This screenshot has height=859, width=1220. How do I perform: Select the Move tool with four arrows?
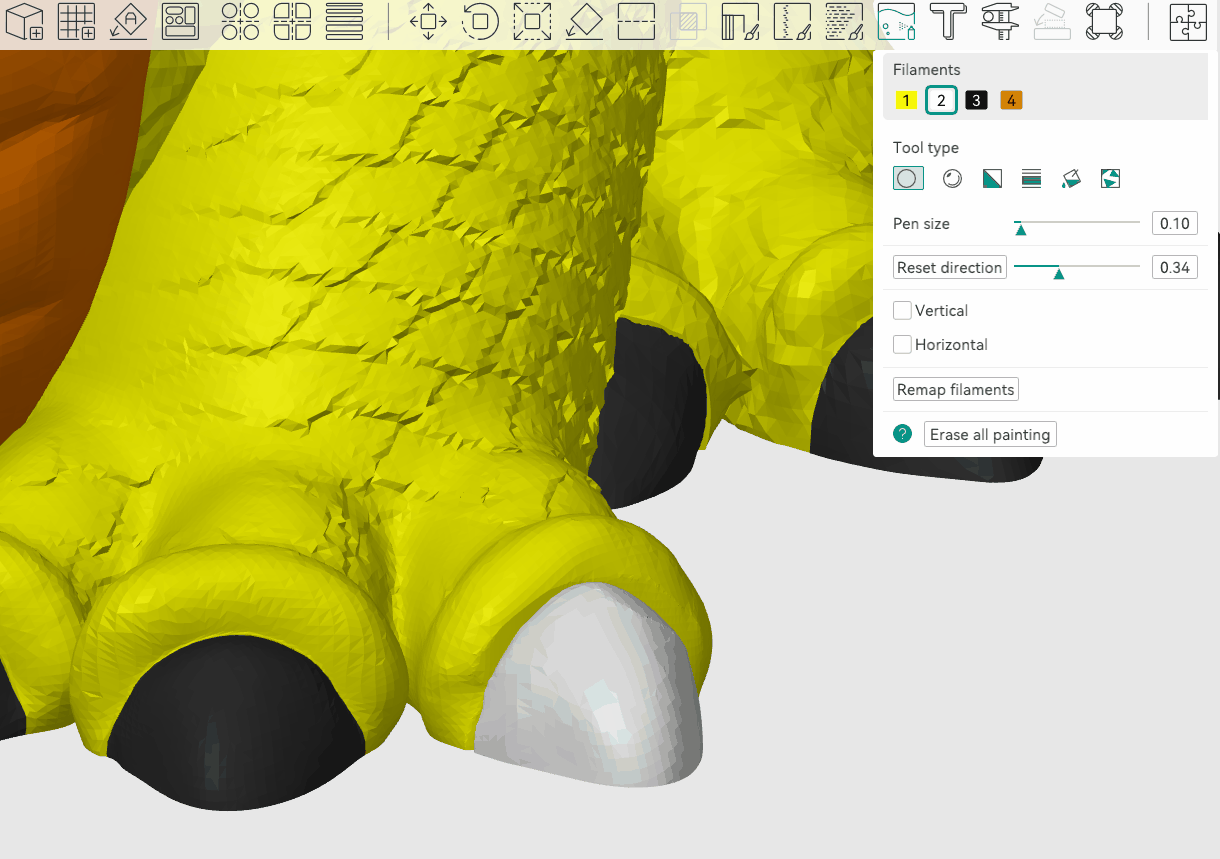(428, 21)
